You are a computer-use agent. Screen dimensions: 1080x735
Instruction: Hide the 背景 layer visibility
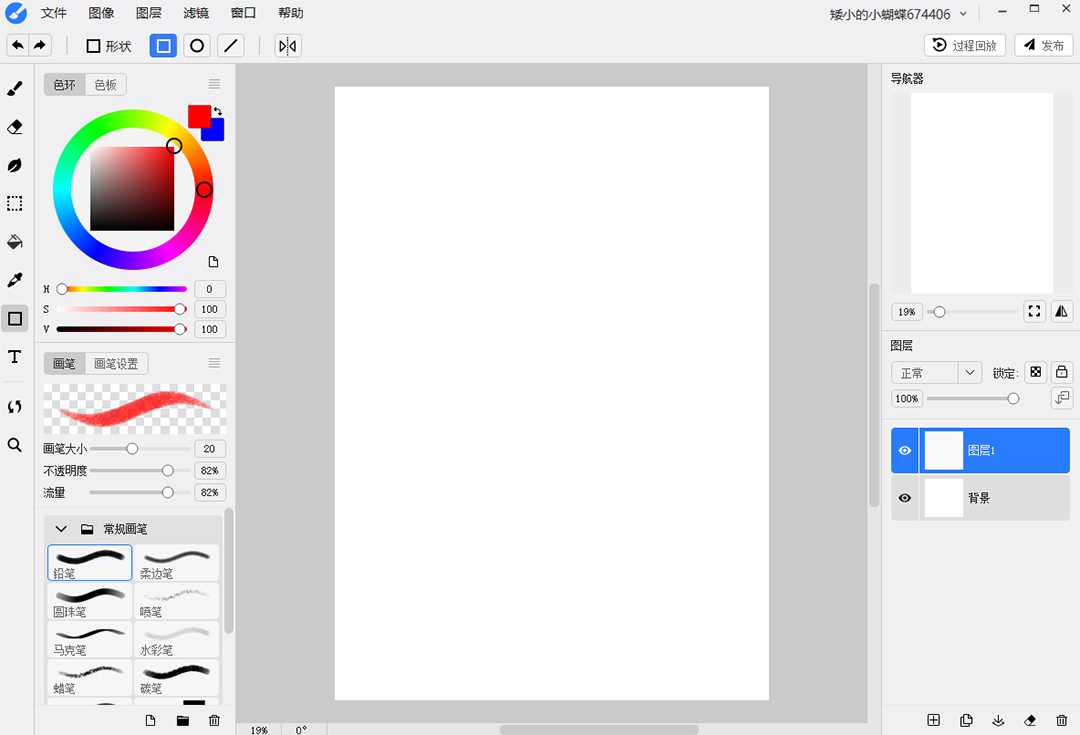point(904,497)
